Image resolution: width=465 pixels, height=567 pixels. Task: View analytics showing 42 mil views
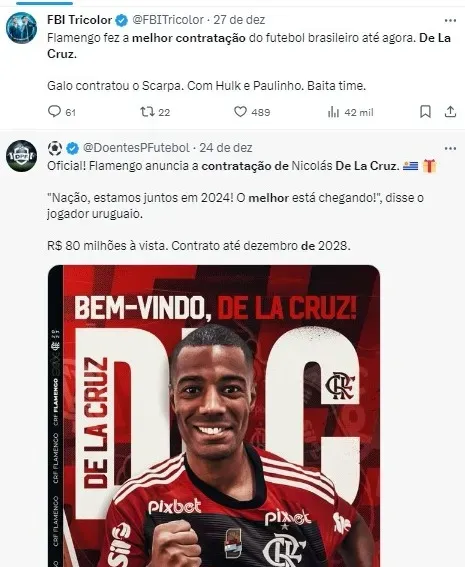[350, 112]
